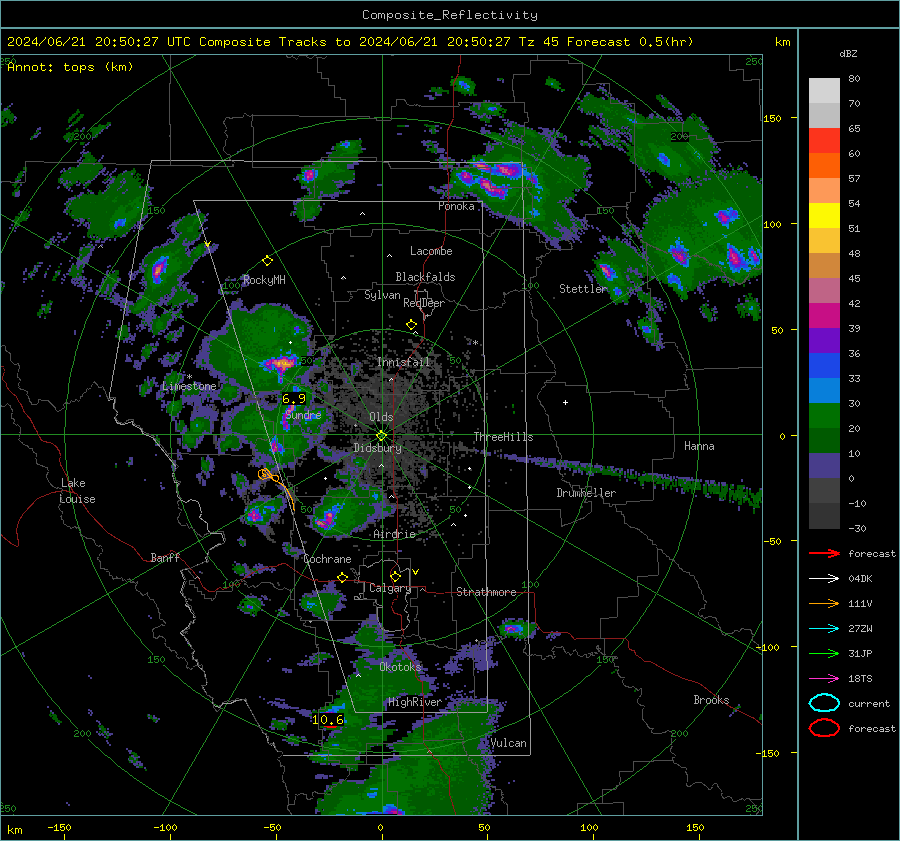Click the dBZ legend heading

click(848, 53)
